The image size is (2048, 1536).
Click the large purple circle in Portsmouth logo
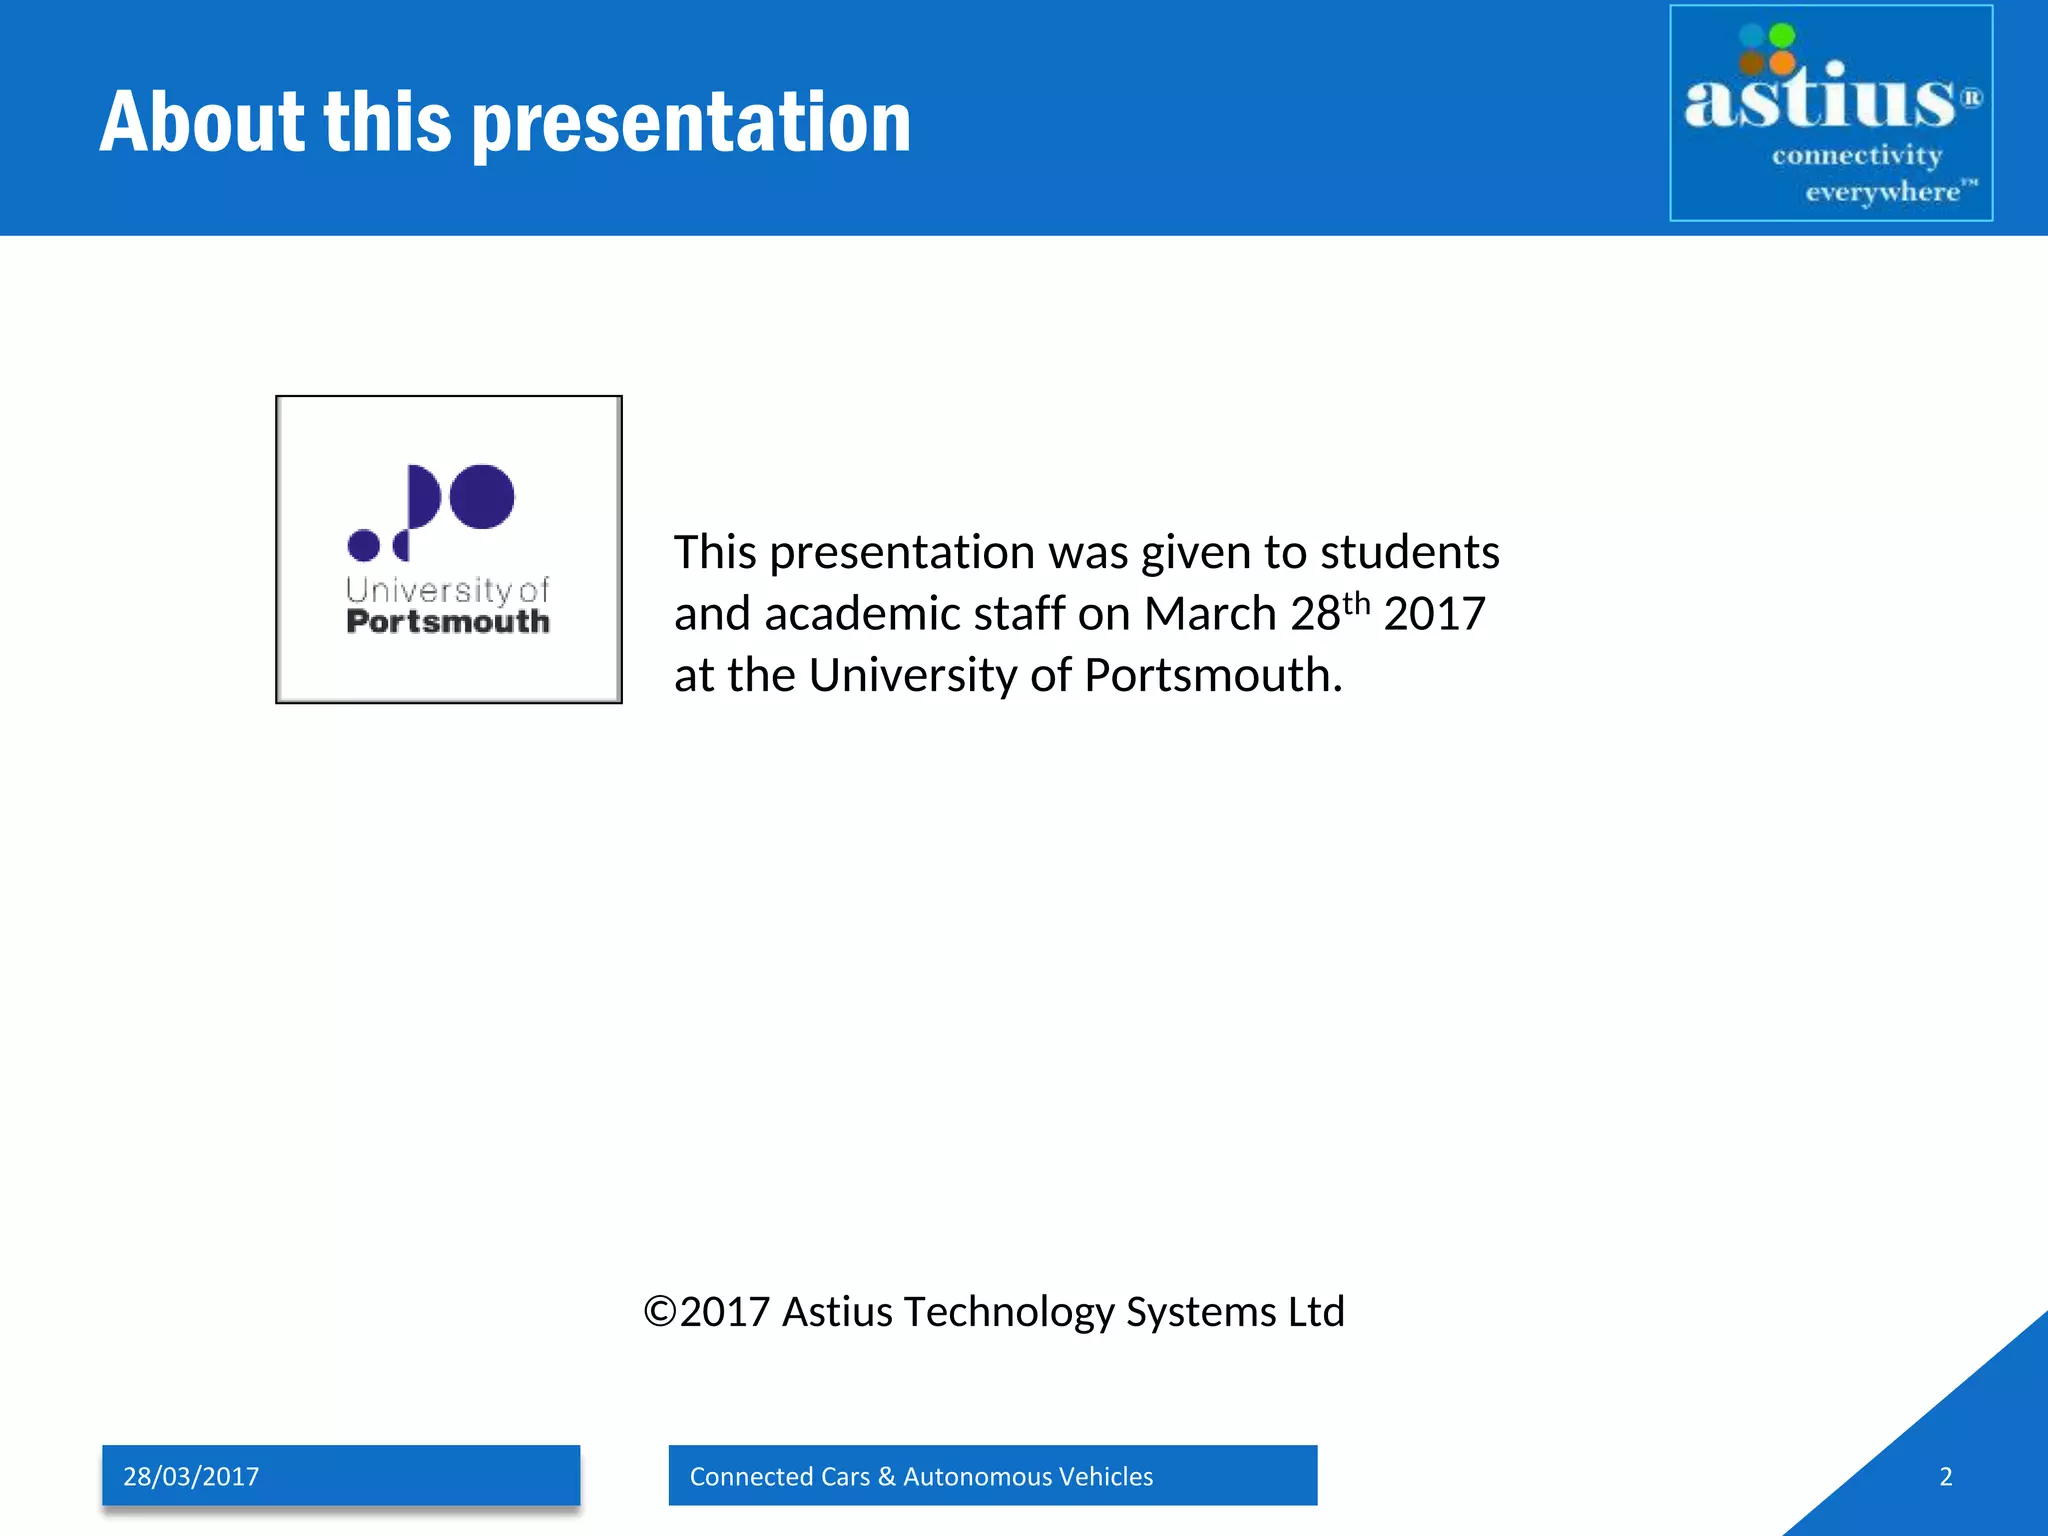click(482, 496)
